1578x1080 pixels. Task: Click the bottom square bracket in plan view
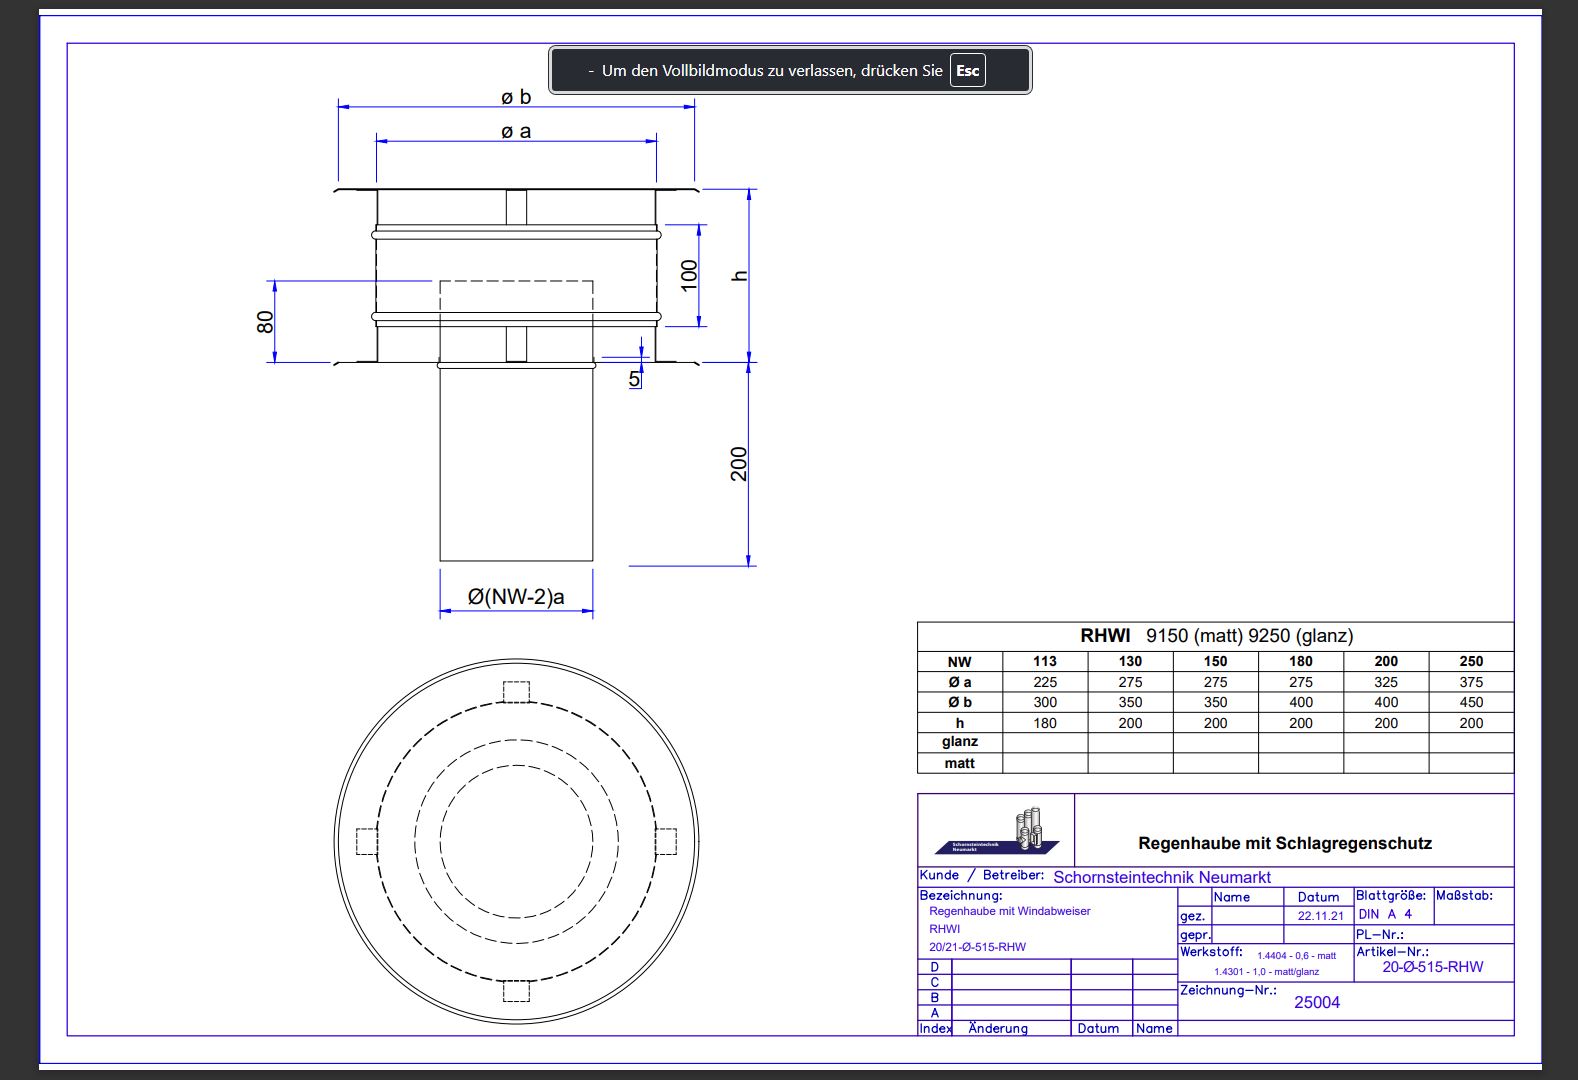point(516,990)
